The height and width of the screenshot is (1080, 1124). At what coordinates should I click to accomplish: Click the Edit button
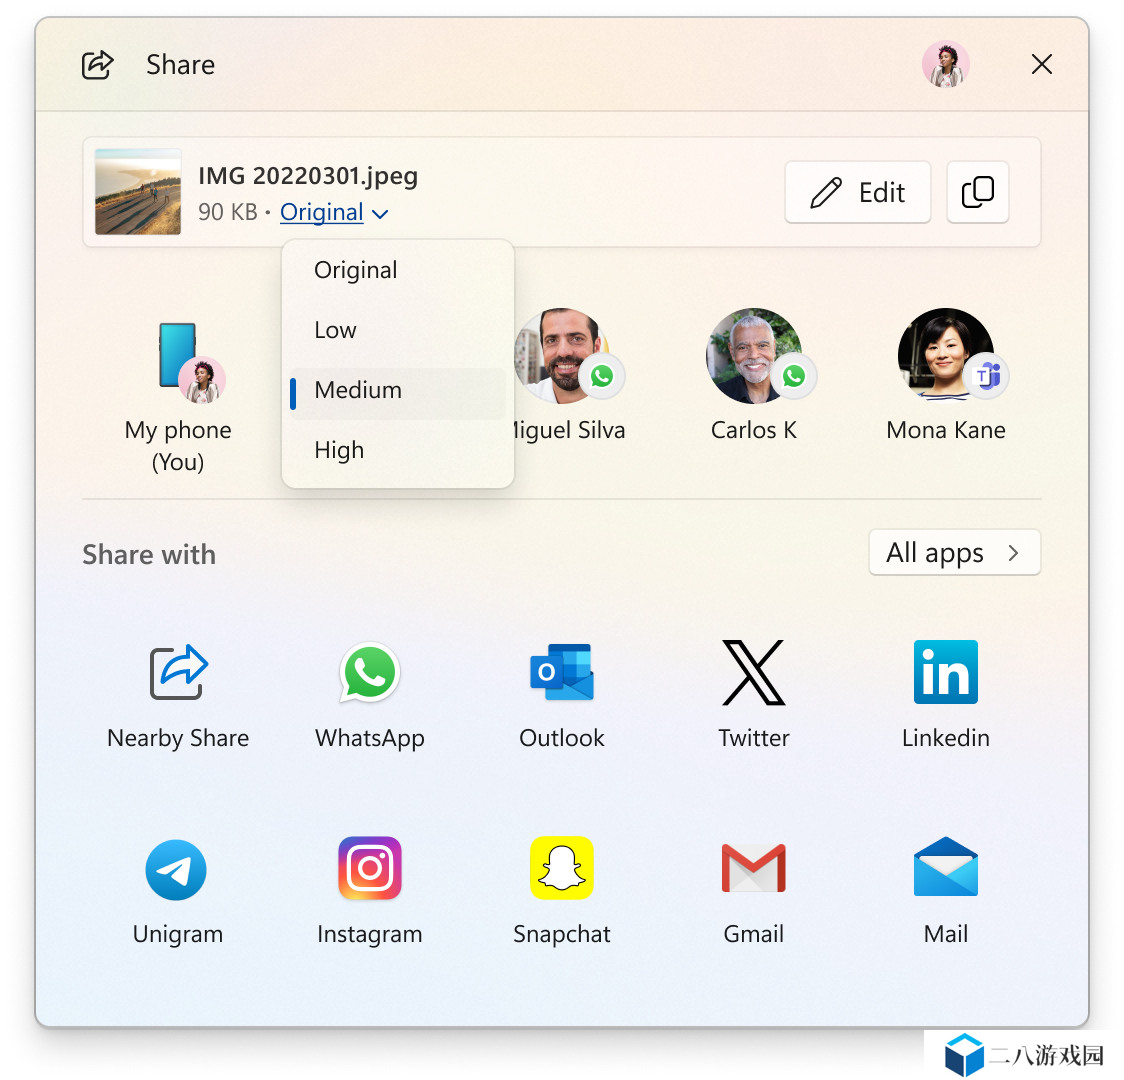(x=857, y=192)
